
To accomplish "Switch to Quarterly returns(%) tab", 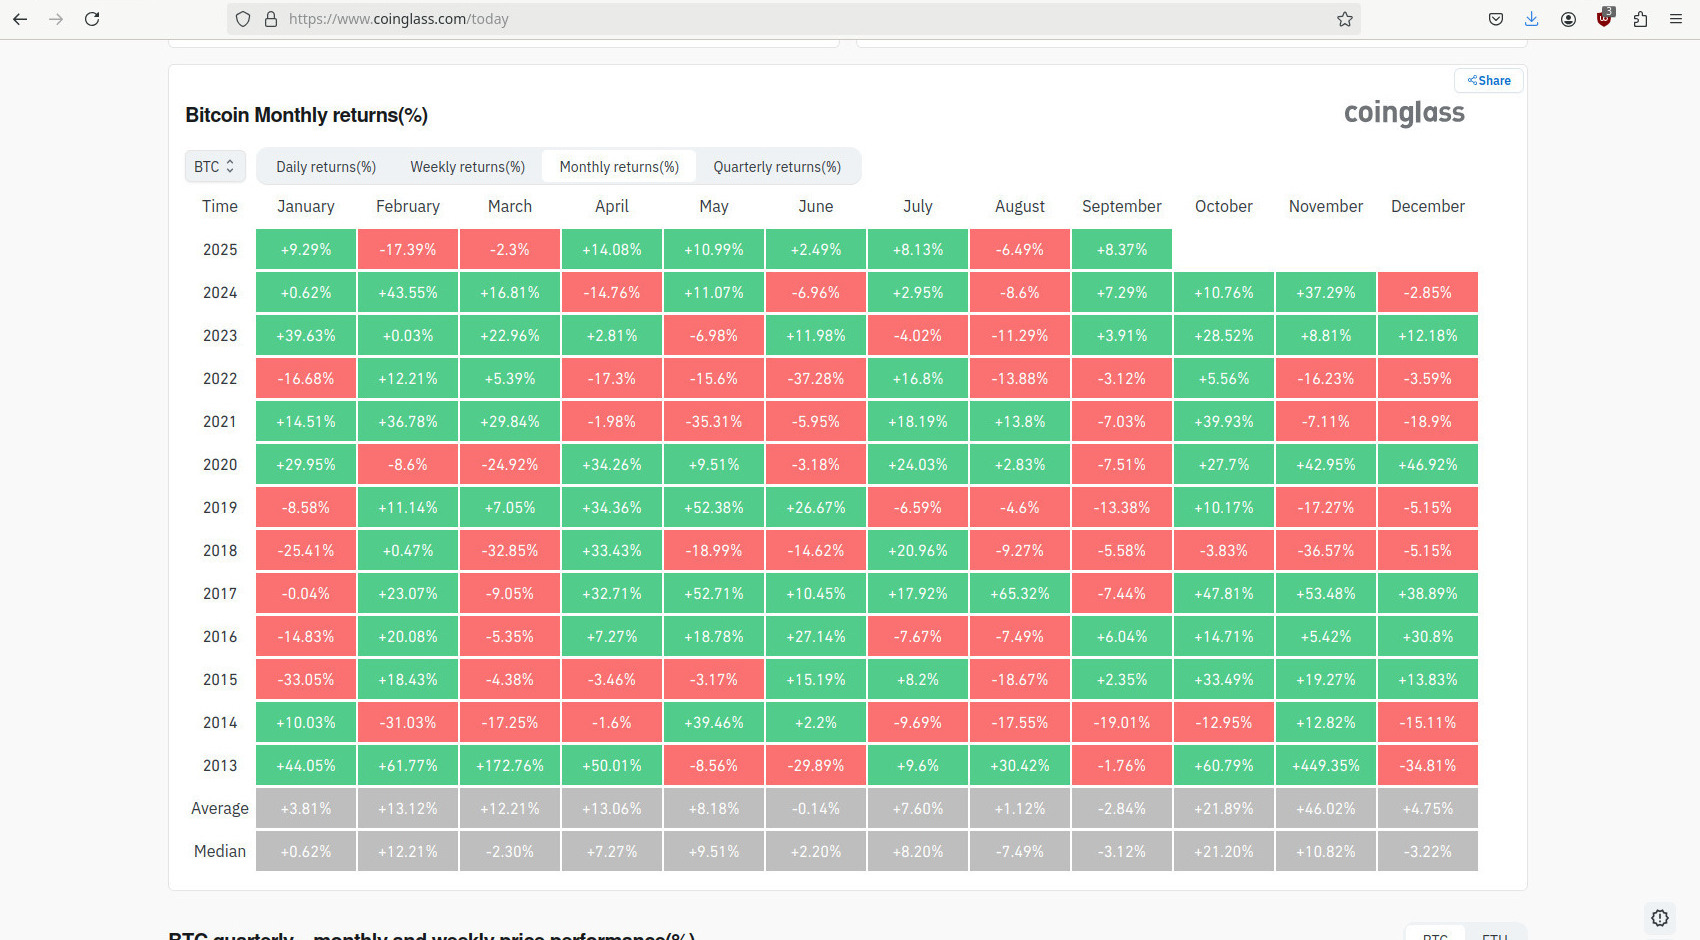I will (777, 167).
